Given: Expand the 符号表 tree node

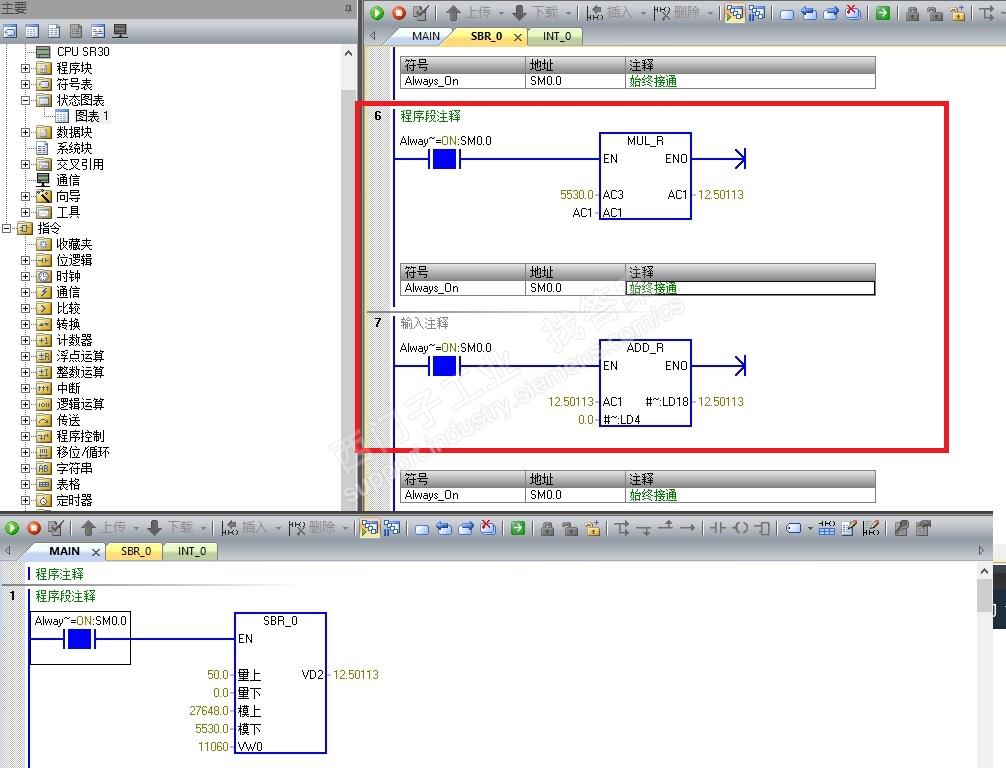Looking at the screenshot, I should pos(25,84).
